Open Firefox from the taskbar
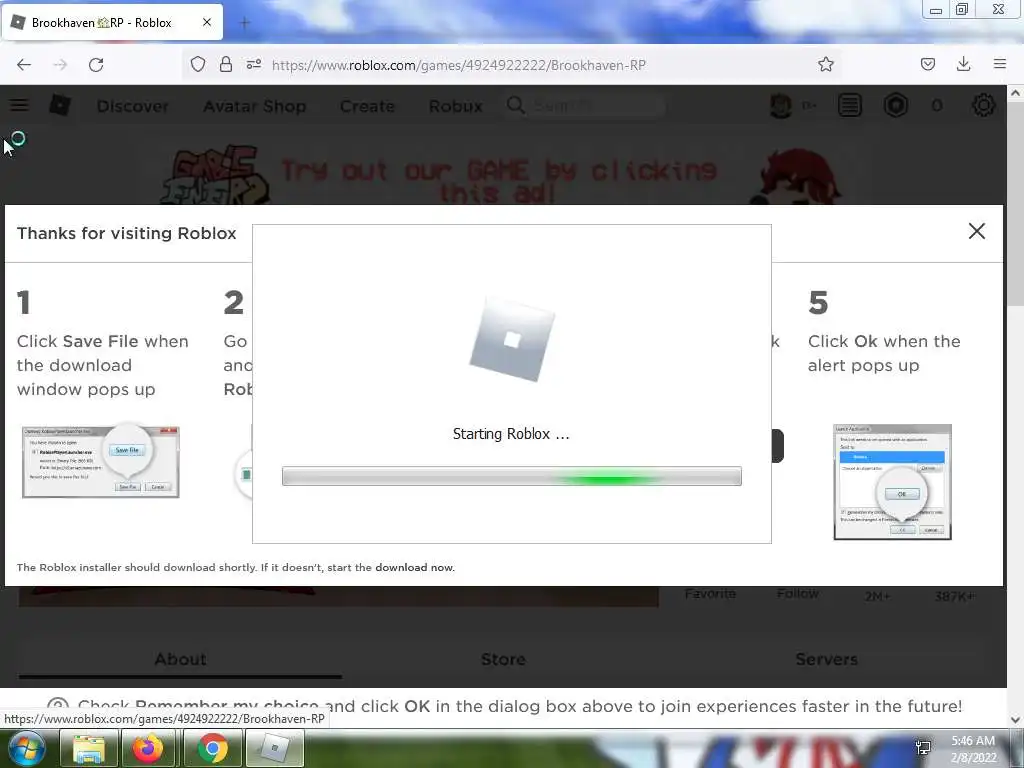 click(x=148, y=748)
